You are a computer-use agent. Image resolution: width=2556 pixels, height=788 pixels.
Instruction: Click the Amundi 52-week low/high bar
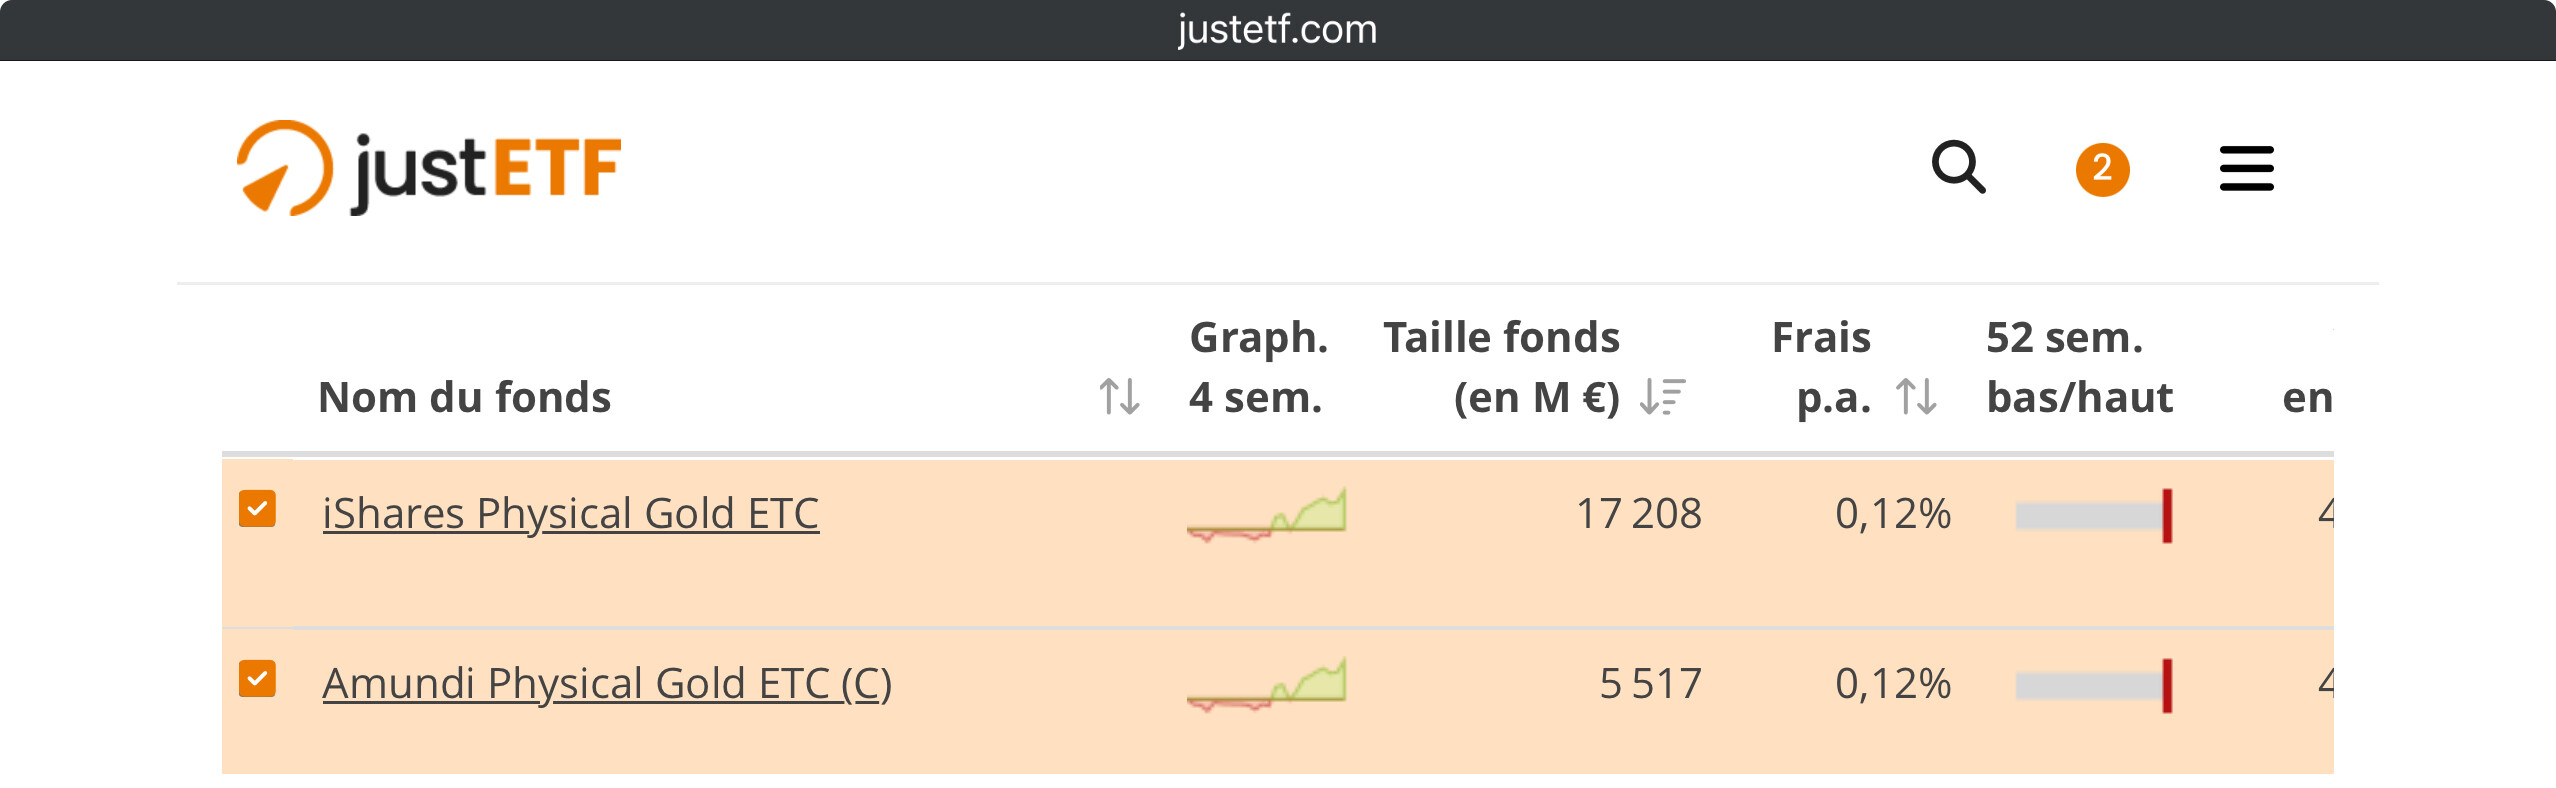[x=2093, y=686]
